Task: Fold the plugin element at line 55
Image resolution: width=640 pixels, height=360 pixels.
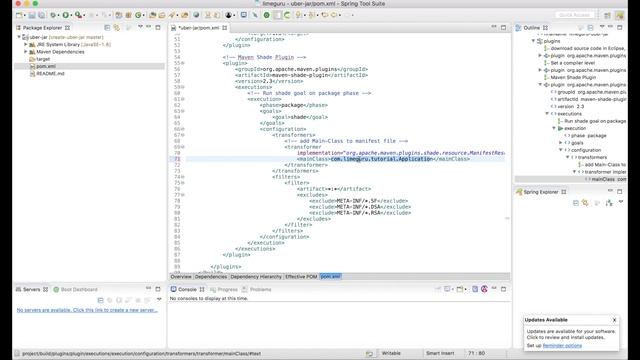Action: (183, 63)
